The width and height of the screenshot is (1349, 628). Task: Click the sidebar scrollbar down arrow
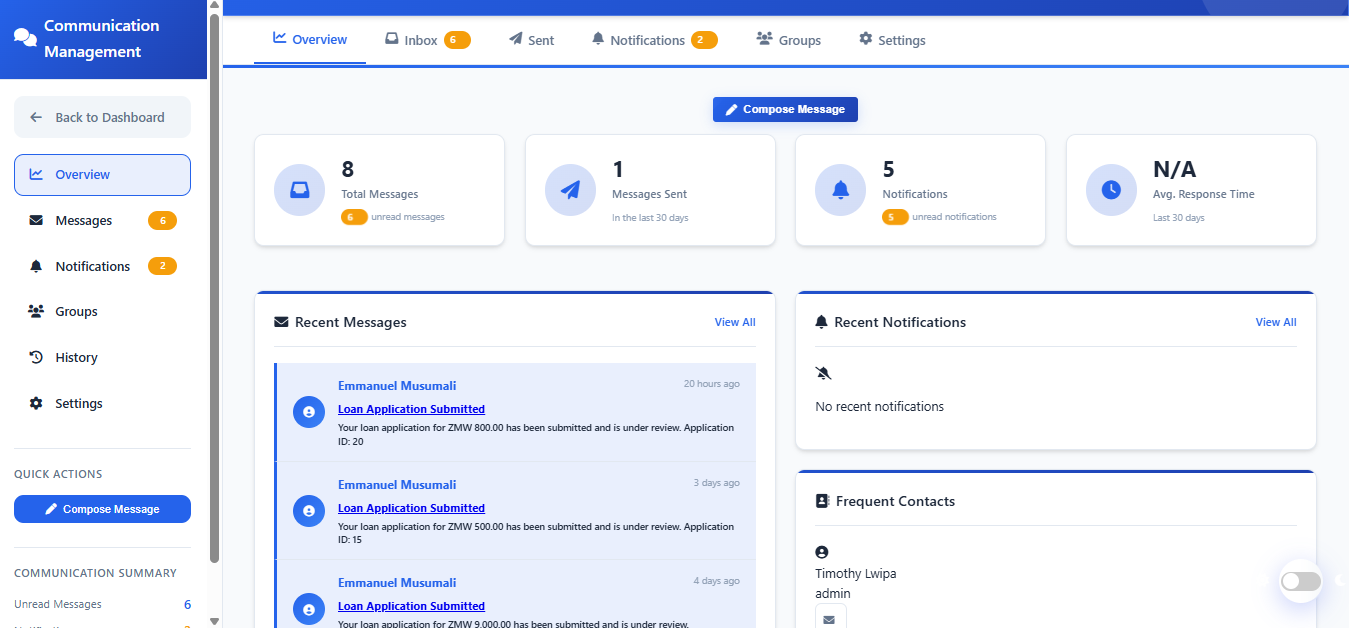[x=214, y=620]
